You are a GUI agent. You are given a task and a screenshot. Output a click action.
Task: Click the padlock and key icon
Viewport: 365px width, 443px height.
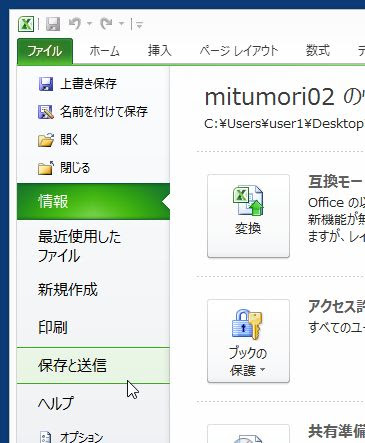point(247,325)
